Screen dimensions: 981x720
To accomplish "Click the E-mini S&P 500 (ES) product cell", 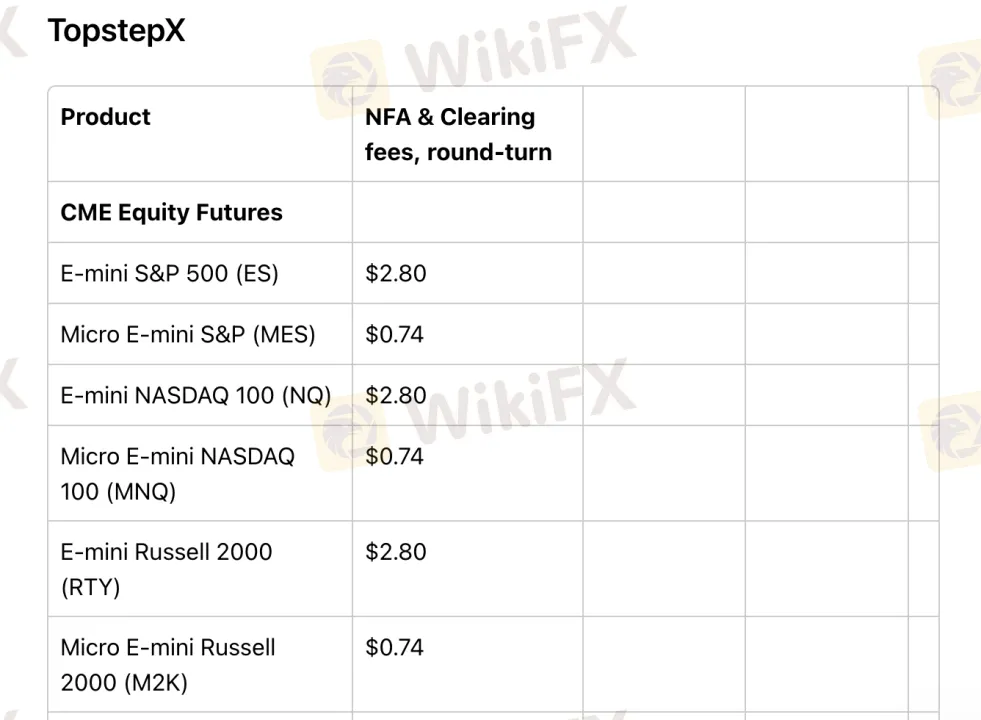I will pyautogui.click(x=169, y=273).
